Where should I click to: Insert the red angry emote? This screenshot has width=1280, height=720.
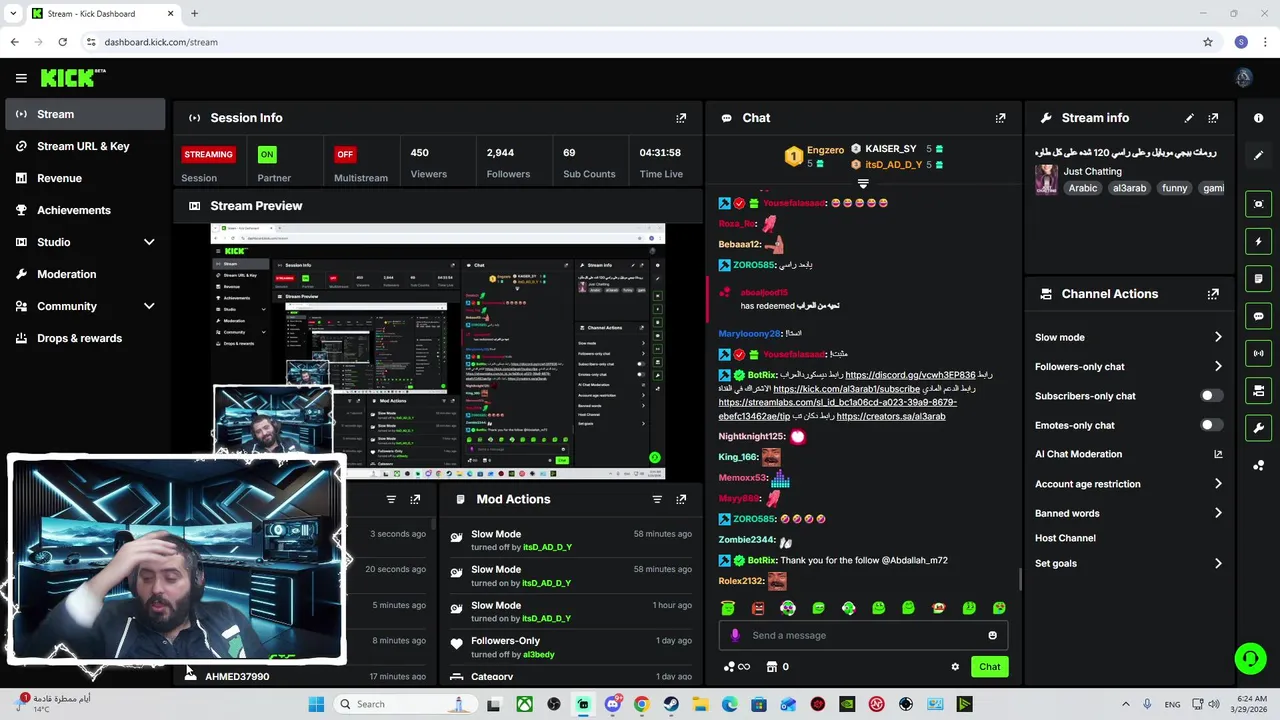[x=758, y=608]
